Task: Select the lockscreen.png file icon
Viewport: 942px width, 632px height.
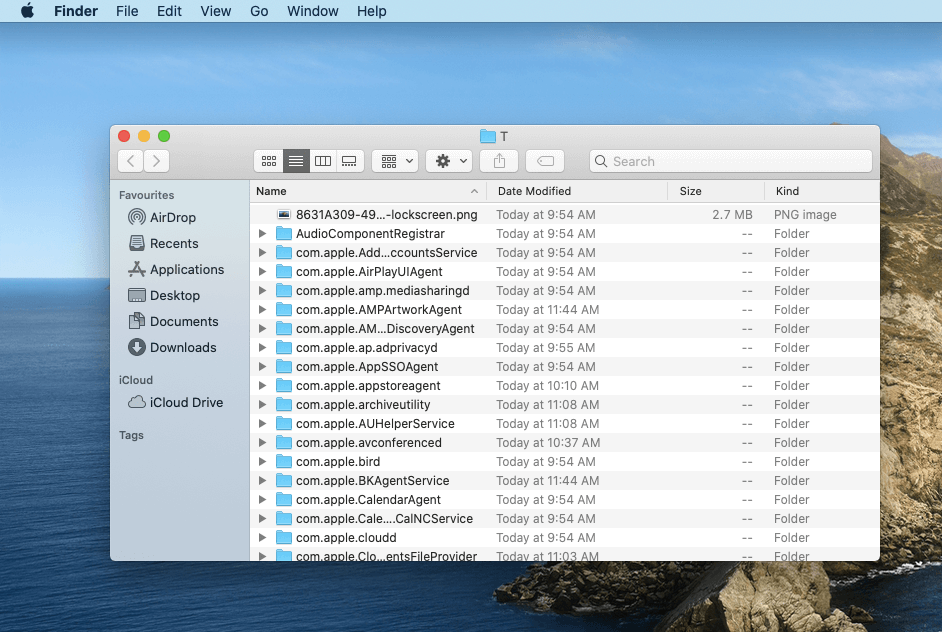Action: pos(284,214)
